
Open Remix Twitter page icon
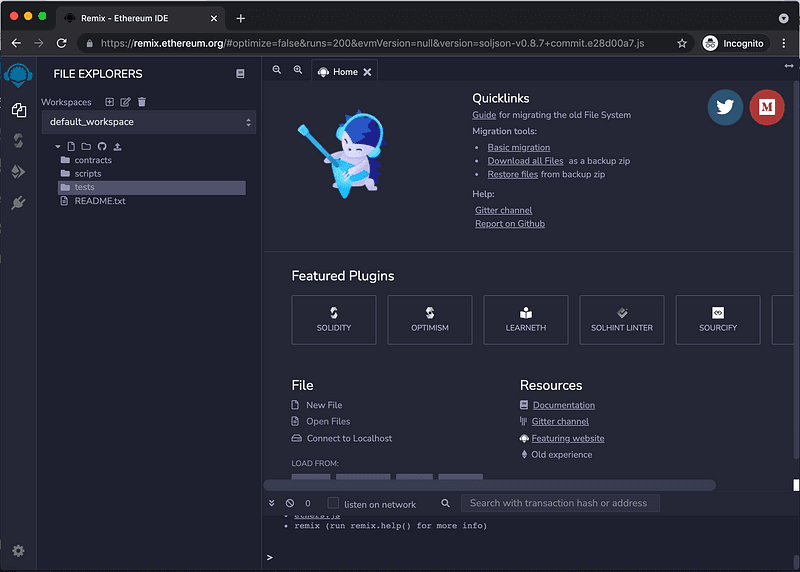pos(725,107)
